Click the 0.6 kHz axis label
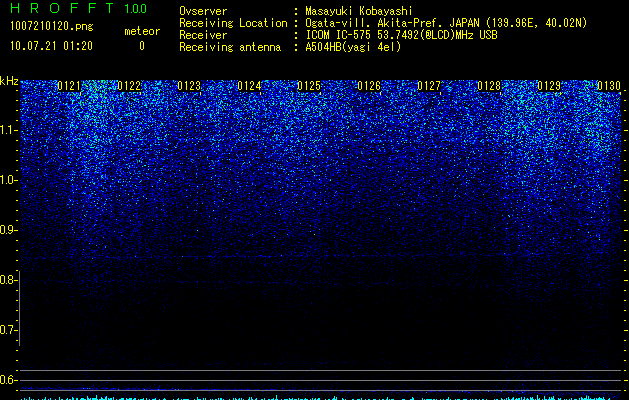The width and height of the screenshot is (629, 400). 9,380
